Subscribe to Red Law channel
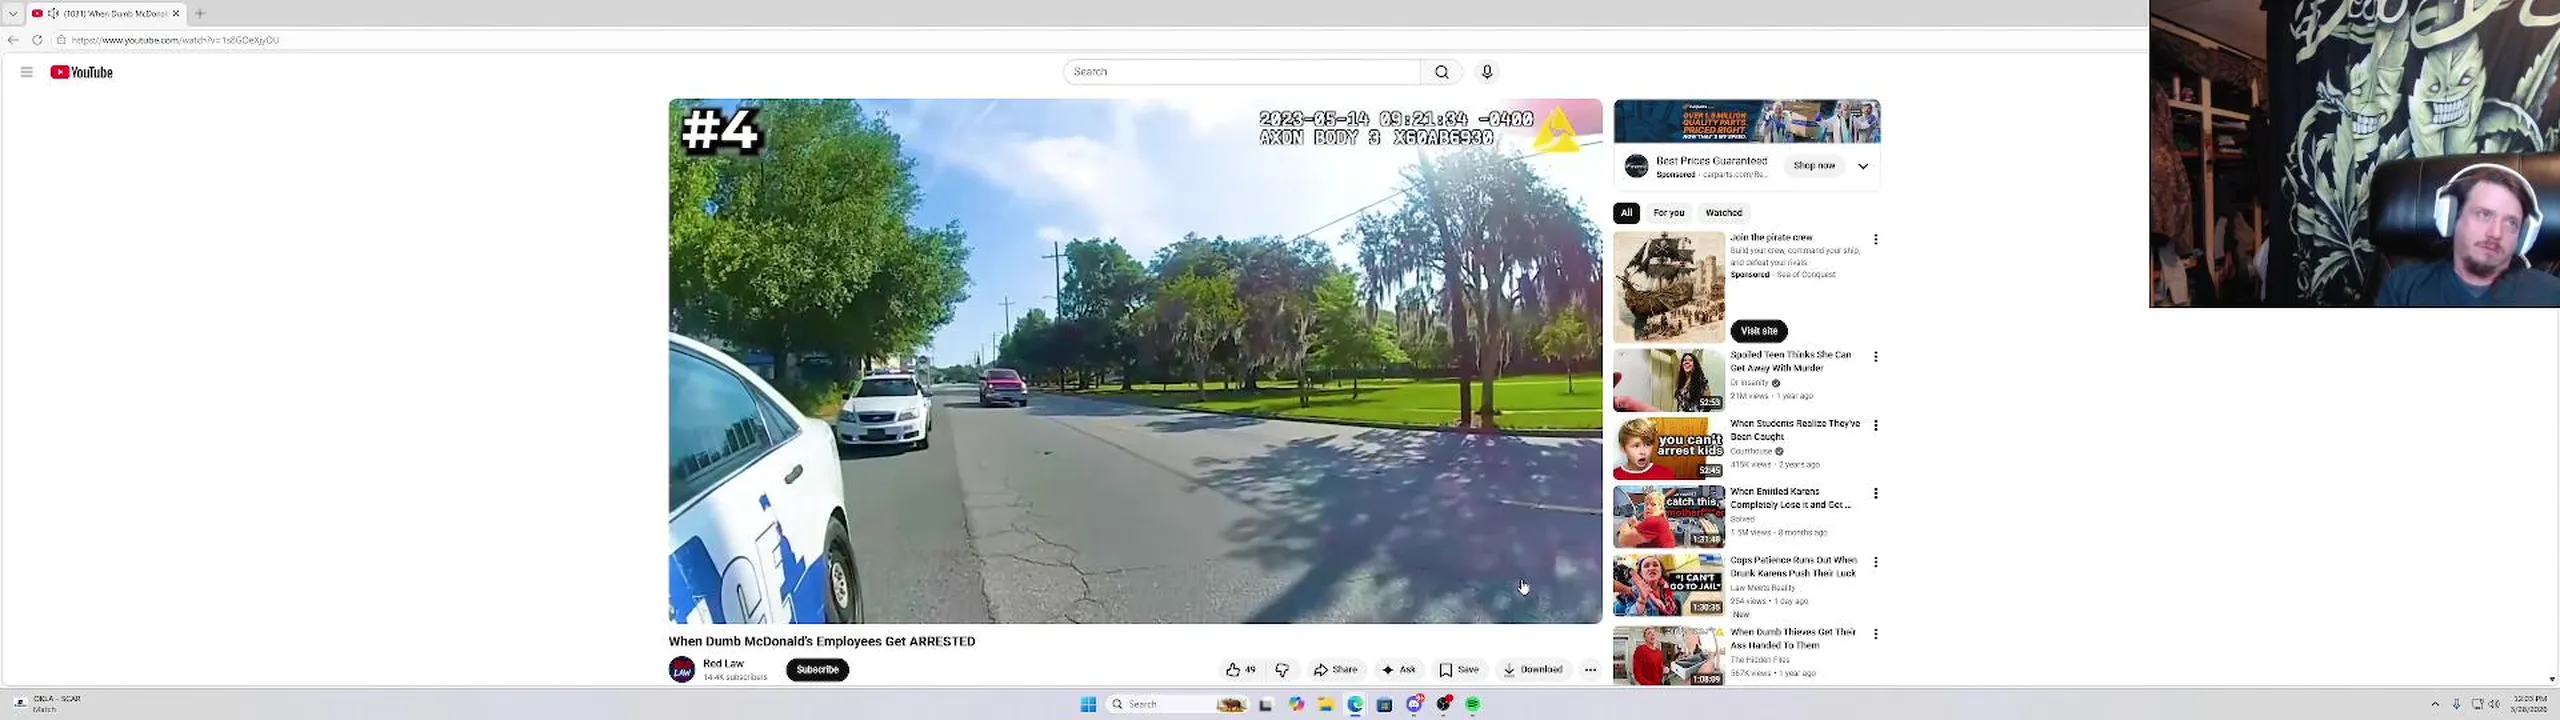Screen dimensions: 2560x720 817,670
